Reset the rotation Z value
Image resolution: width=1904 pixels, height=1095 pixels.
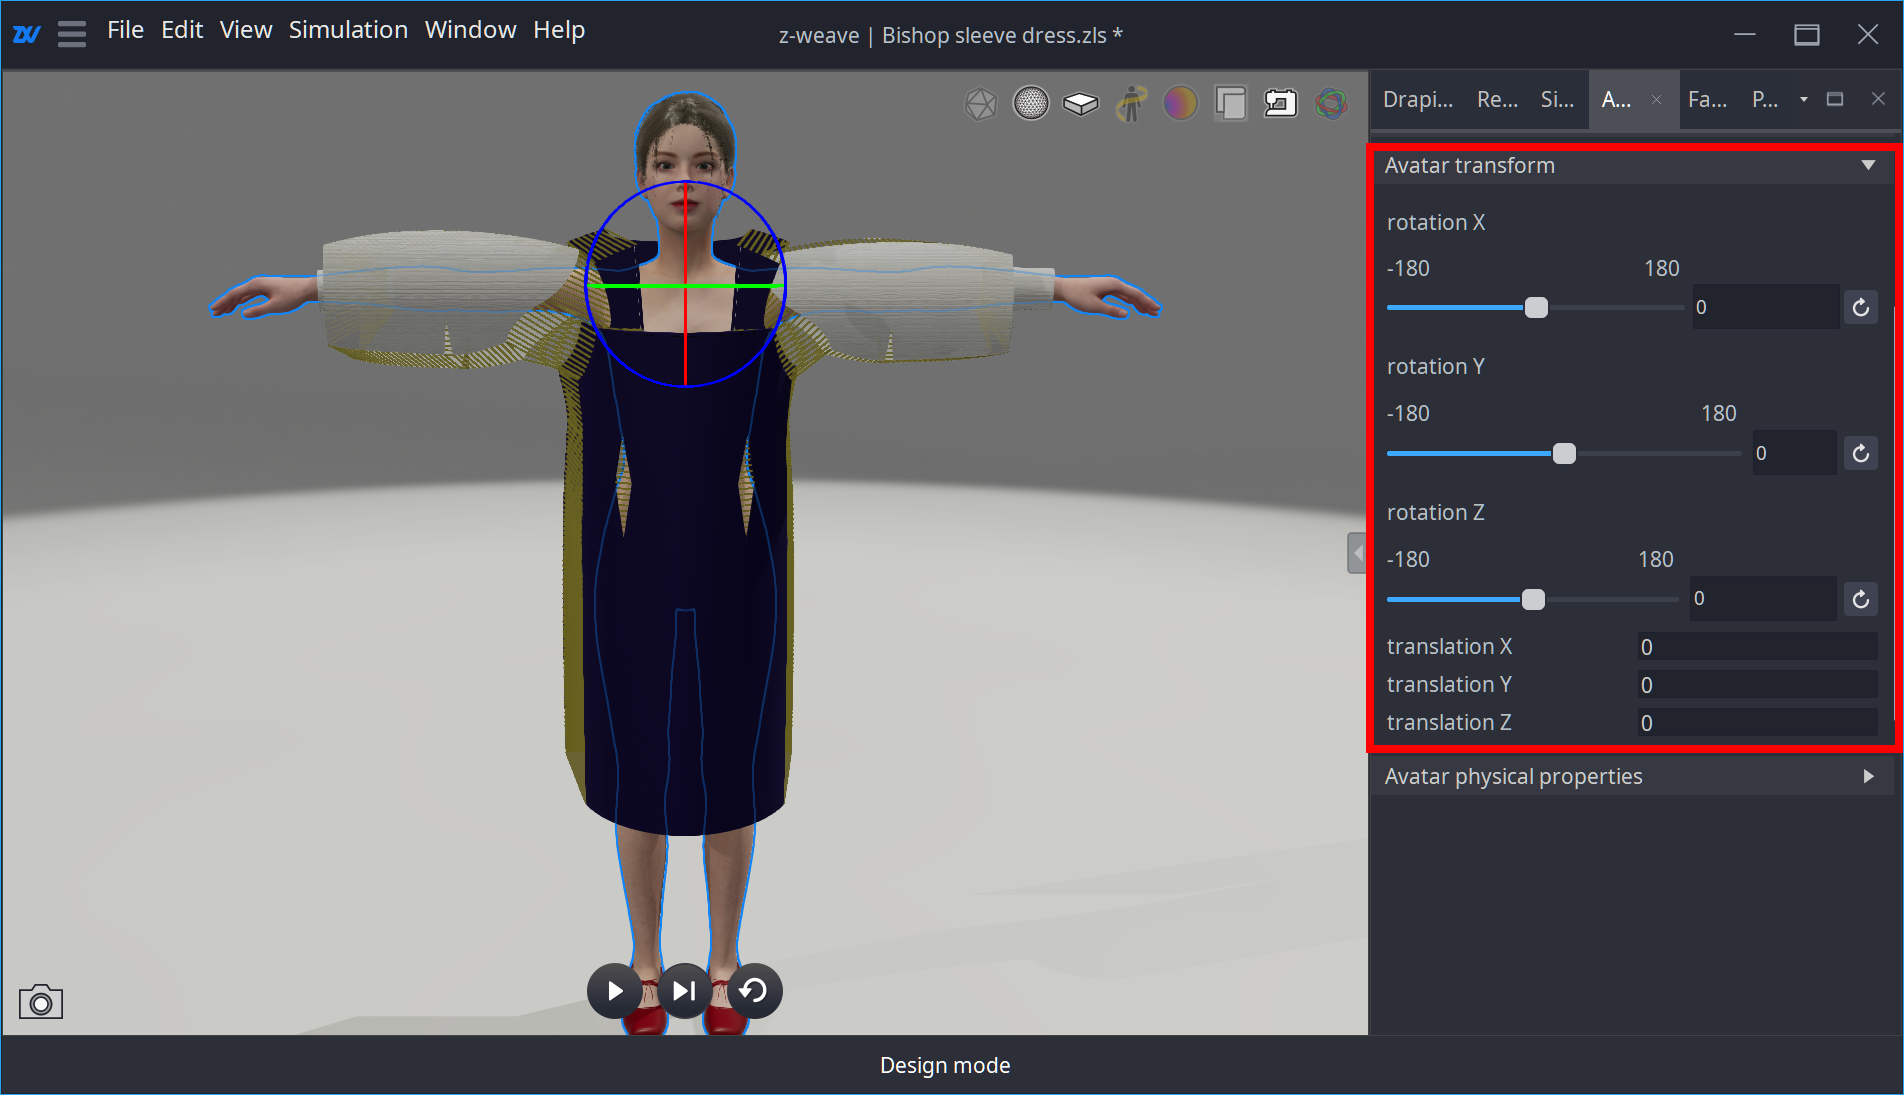[1860, 599]
